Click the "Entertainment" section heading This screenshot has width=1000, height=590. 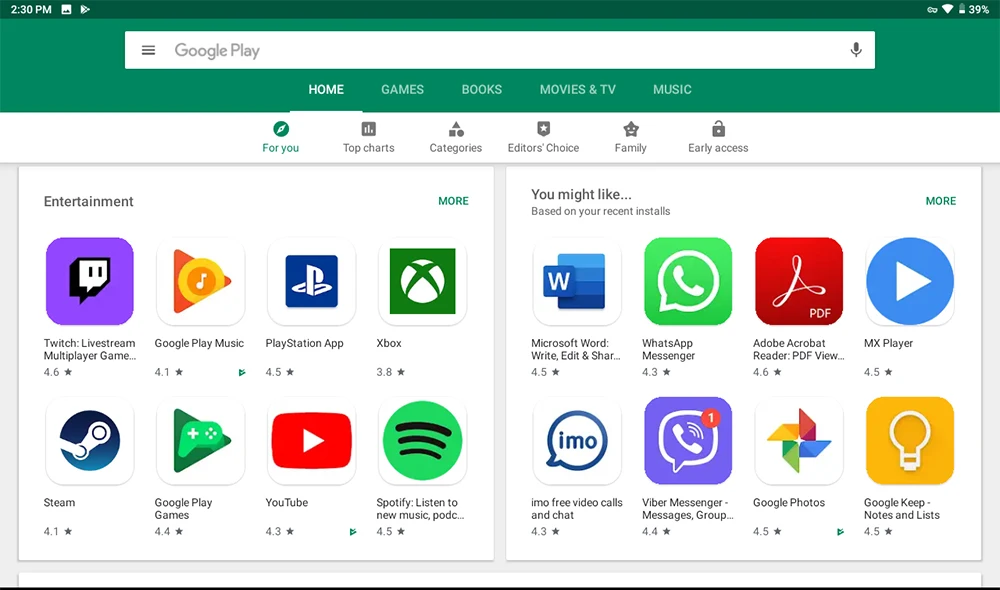pos(89,202)
